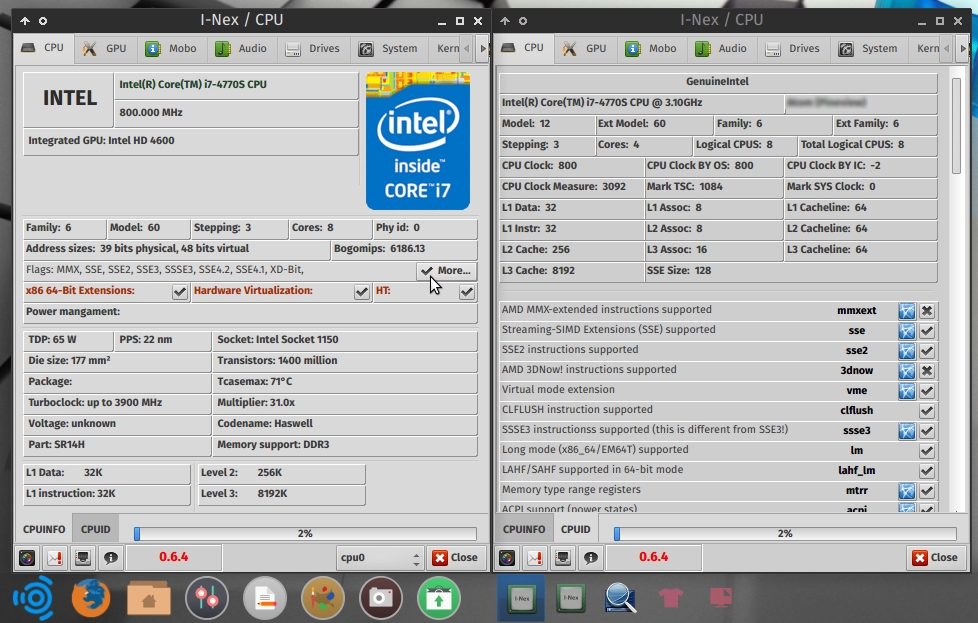Click the blue info icon in the ssse3 row
The width and height of the screenshot is (978, 623).
[907, 430]
